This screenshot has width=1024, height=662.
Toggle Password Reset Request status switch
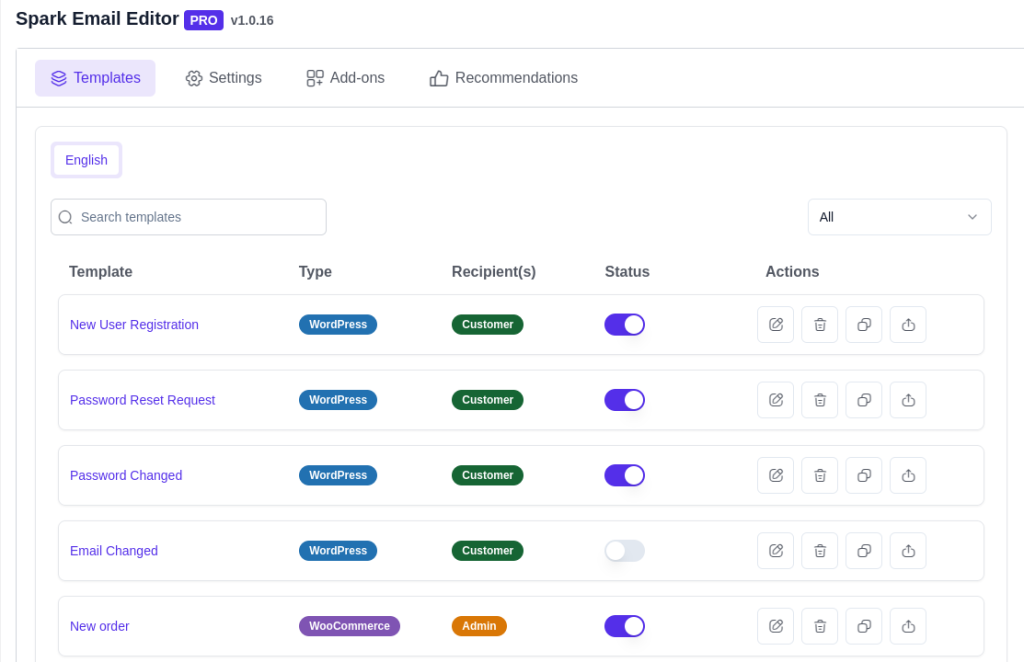point(624,400)
